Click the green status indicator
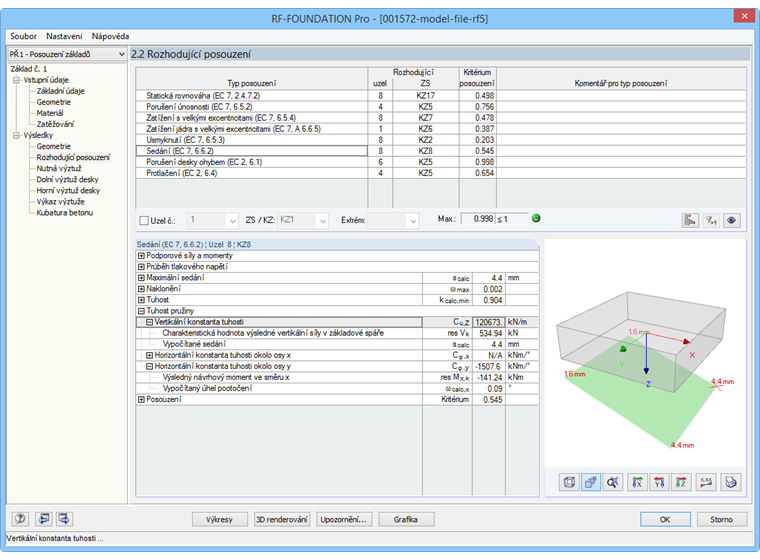Viewport: 760px width, 560px height. [536, 218]
